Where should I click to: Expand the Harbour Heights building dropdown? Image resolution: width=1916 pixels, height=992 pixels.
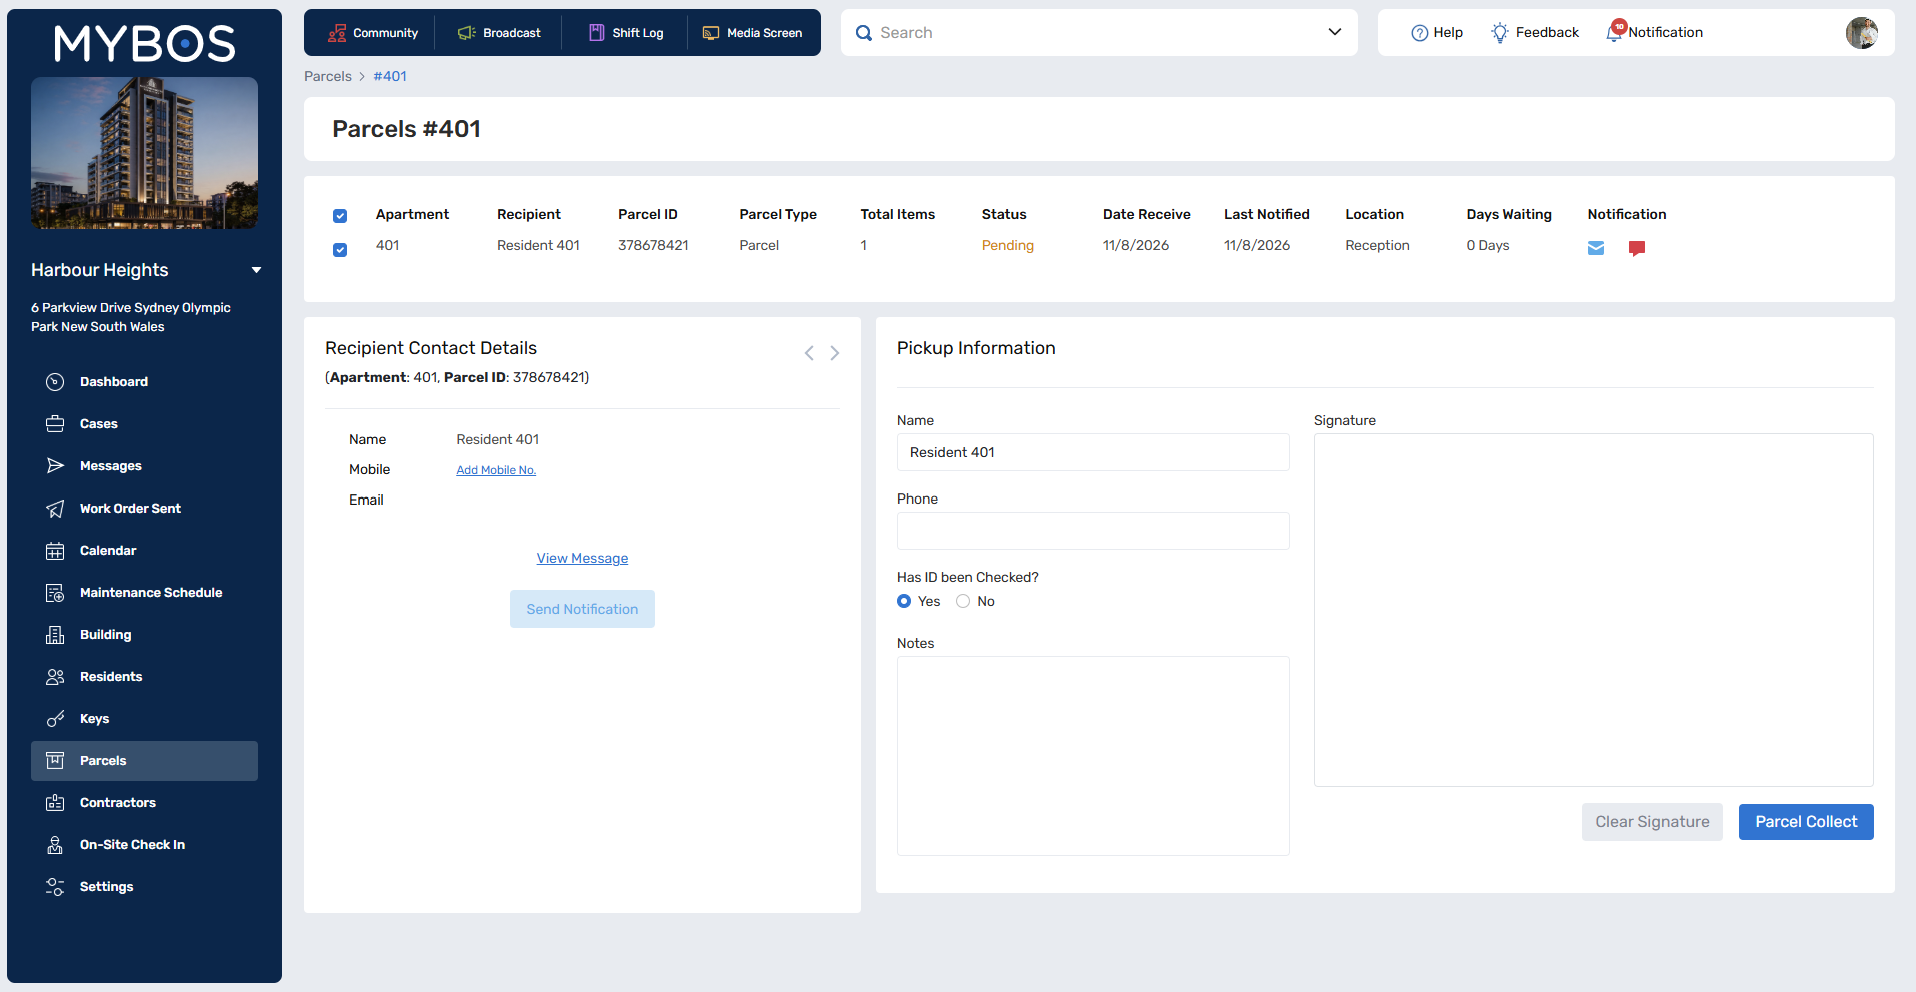click(x=256, y=270)
